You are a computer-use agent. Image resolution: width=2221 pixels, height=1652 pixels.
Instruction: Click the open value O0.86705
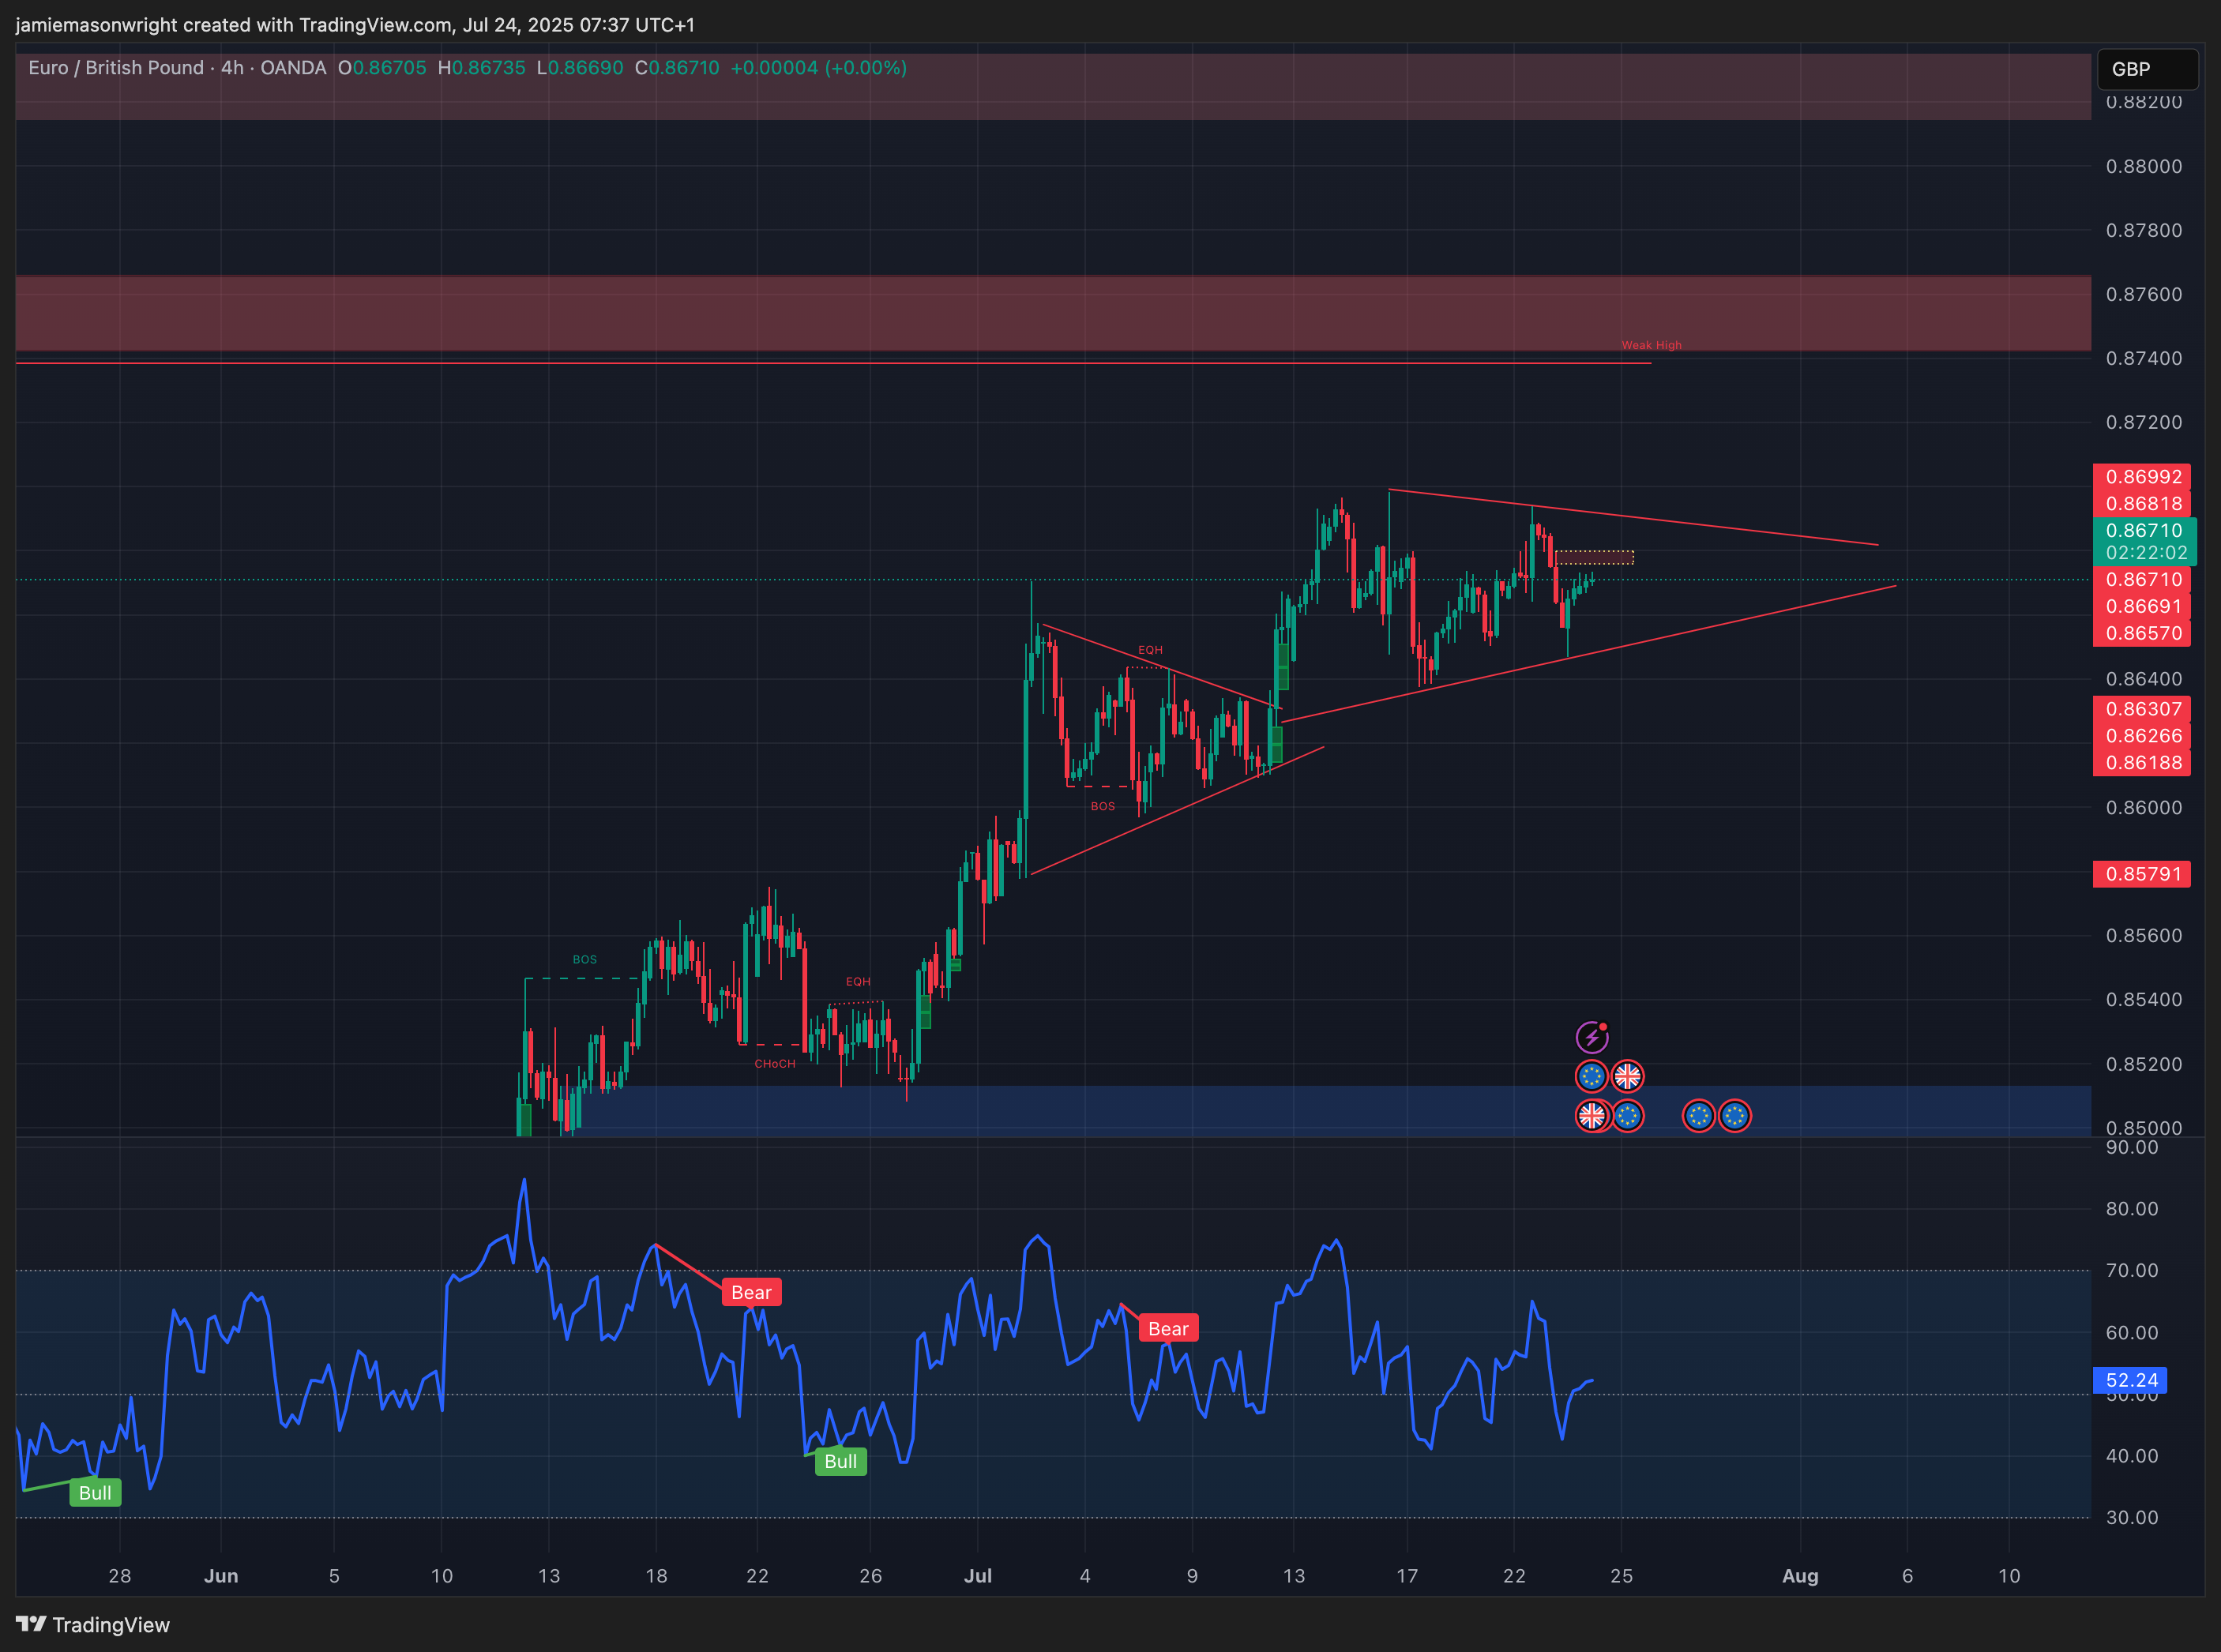pyautogui.click(x=382, y=68)
